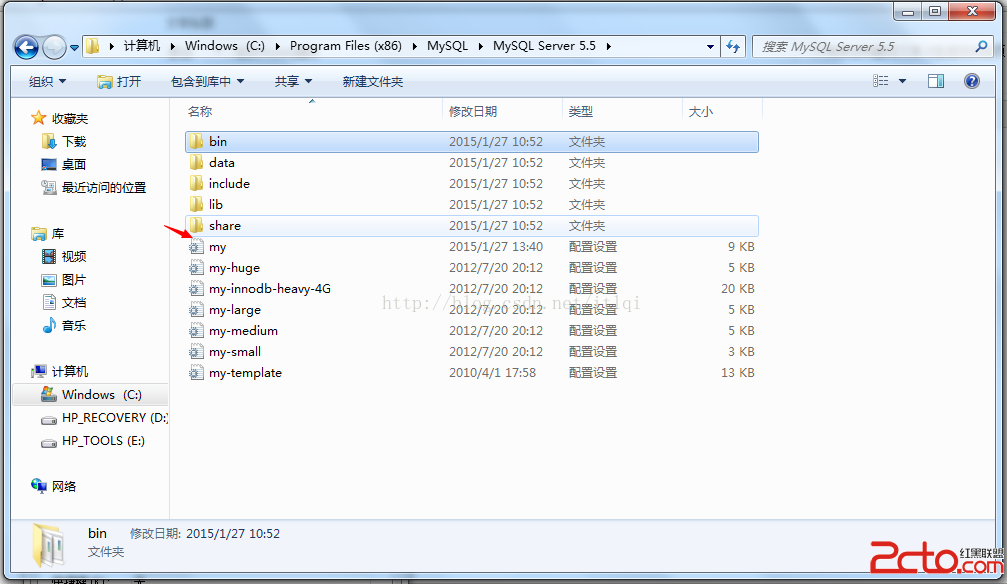Refresh the folder with the refresh button
This screenshot has width=1007, height=584.
pyautogui.click(x=733, y=47)
